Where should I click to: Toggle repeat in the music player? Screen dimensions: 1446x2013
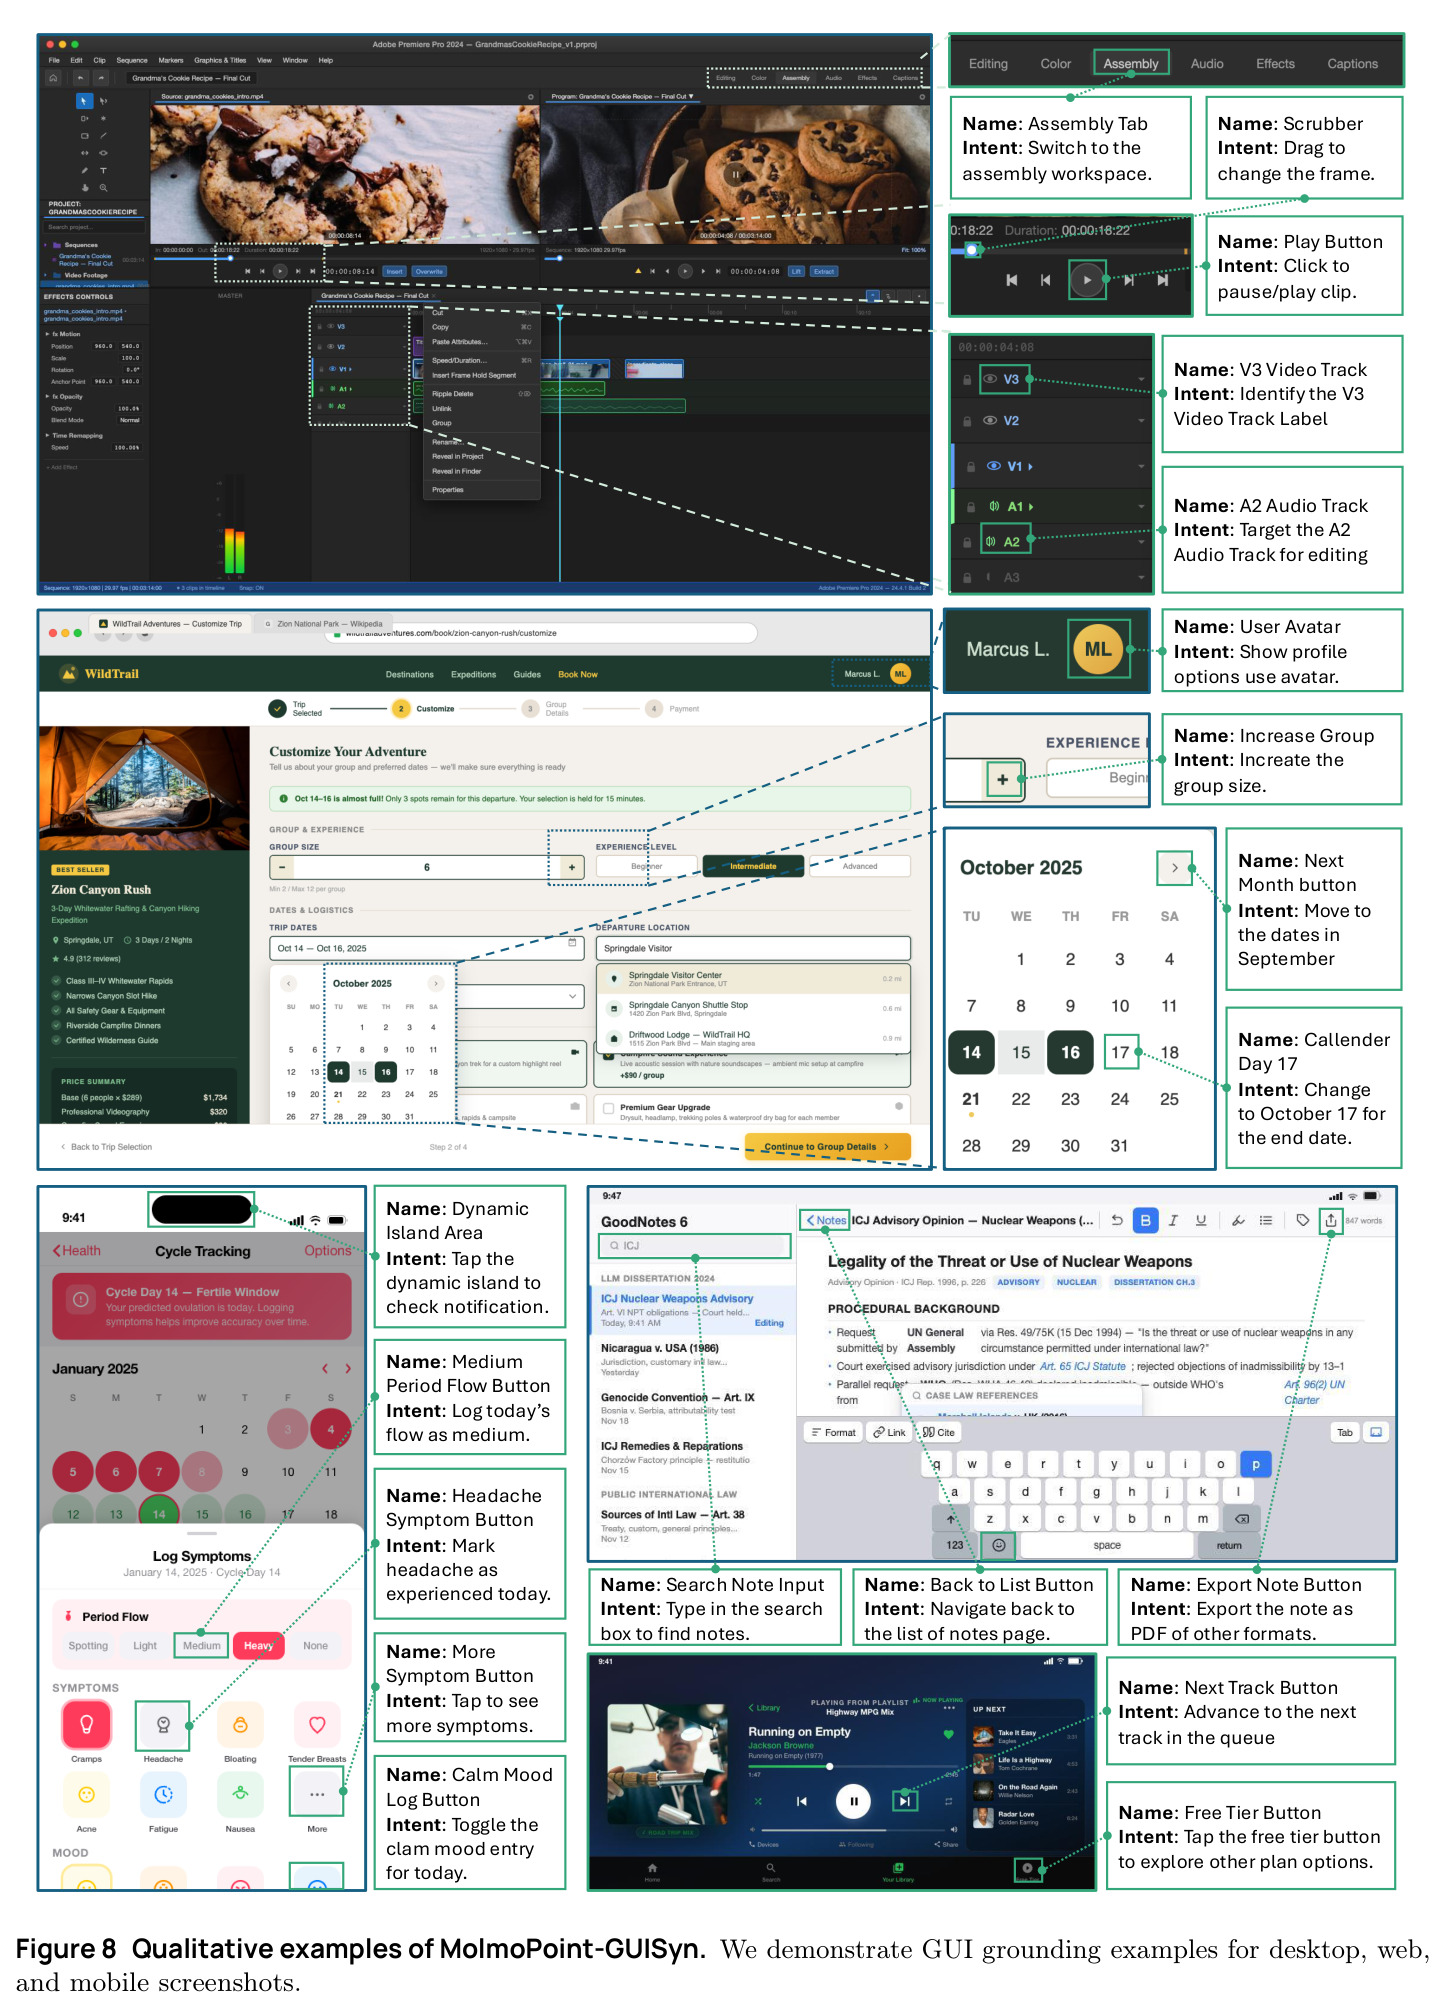(x=948, y=1801)
